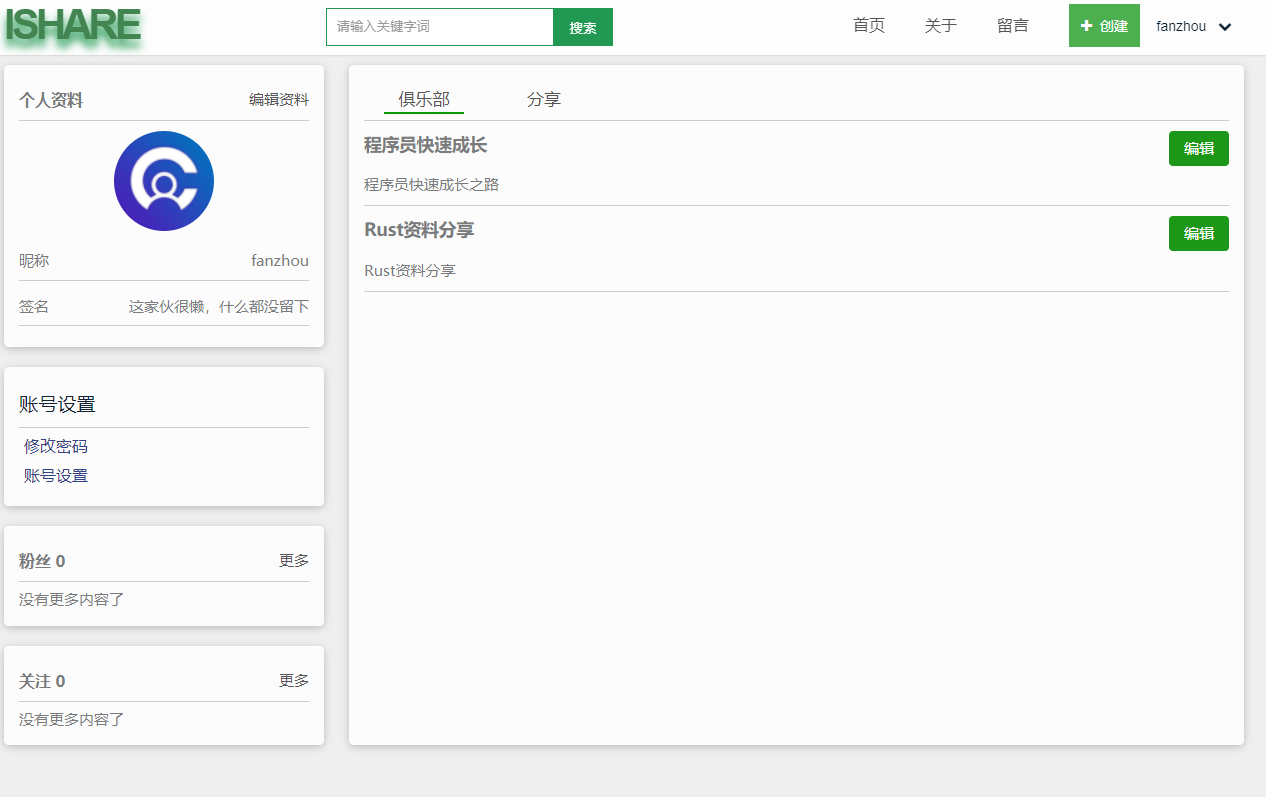Screen dimensions: 1266x808
Task: Go to 首页 in navigation
Action: (869, 26)
